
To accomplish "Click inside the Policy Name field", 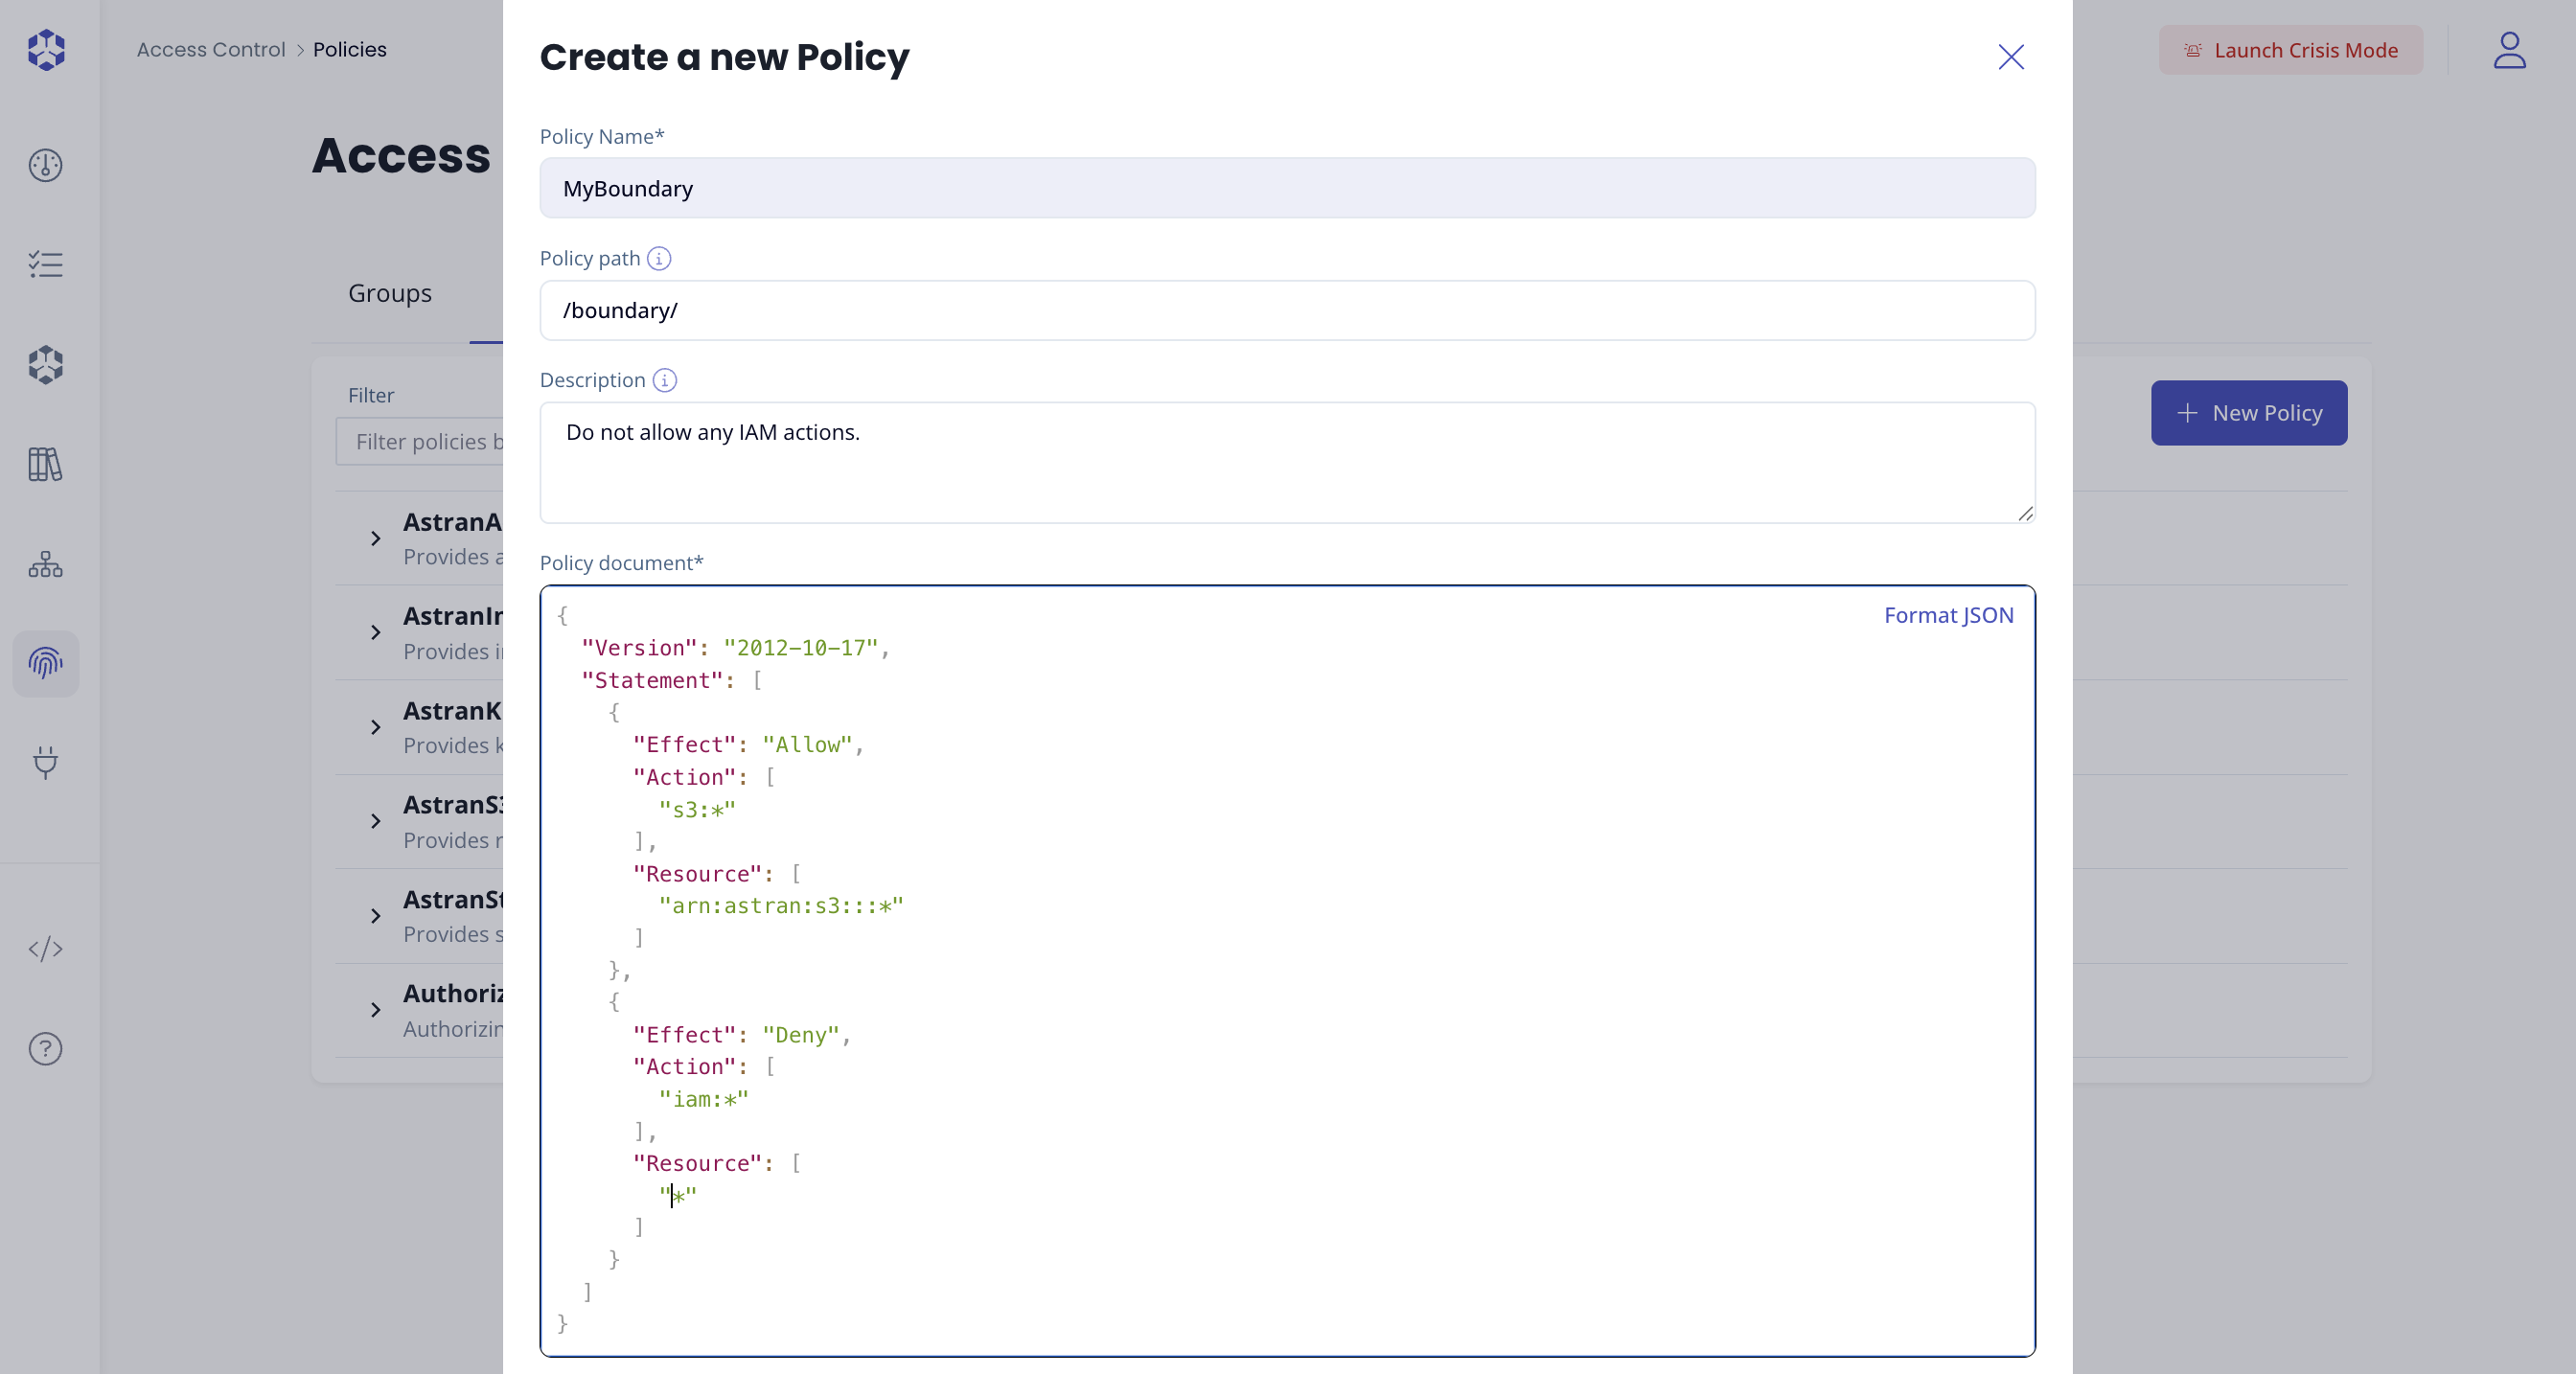I will [1286, 188].
